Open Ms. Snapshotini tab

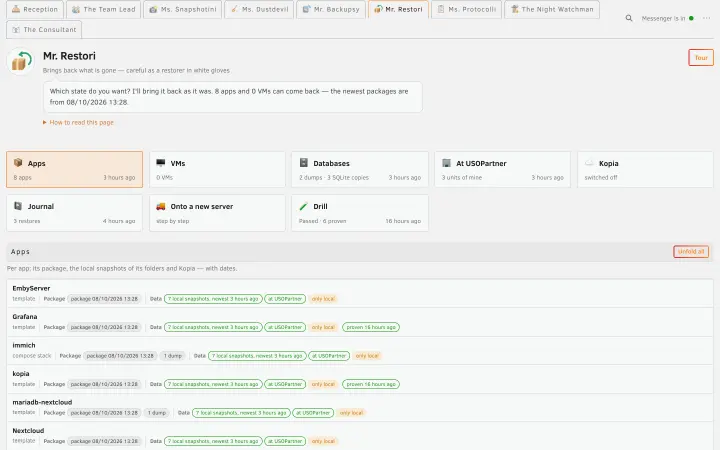point(183,9)
